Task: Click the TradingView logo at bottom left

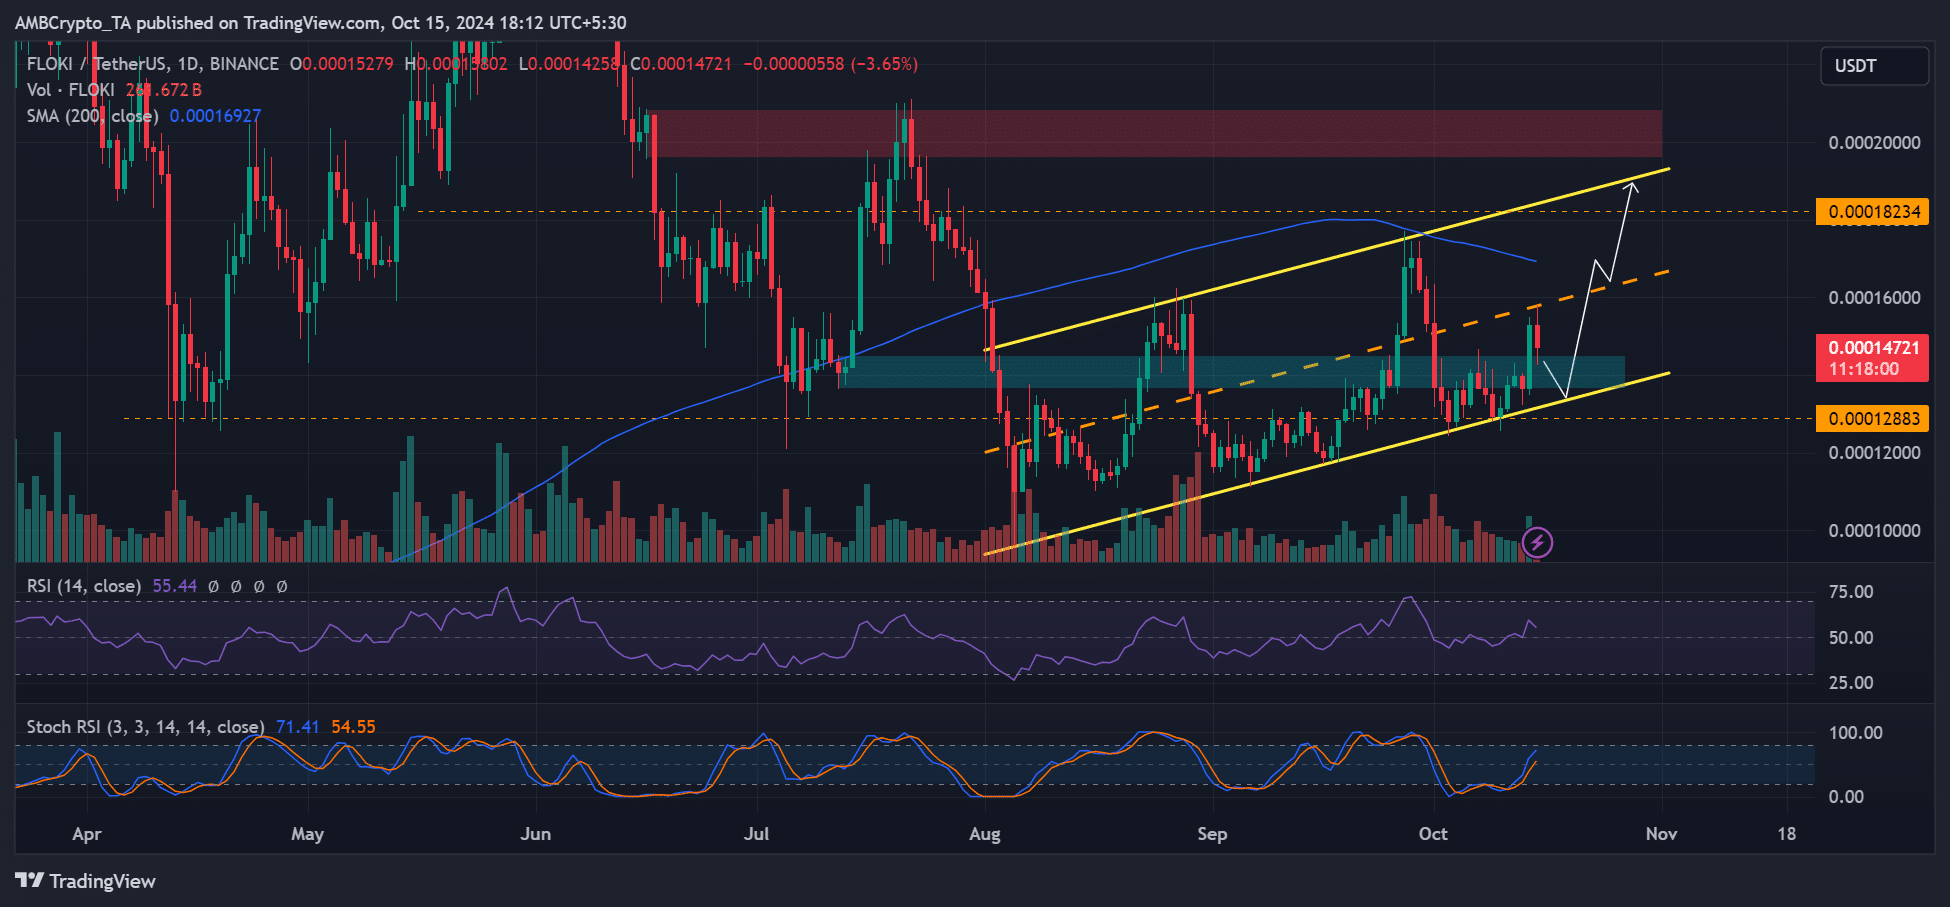Action: tap(86, 881)
